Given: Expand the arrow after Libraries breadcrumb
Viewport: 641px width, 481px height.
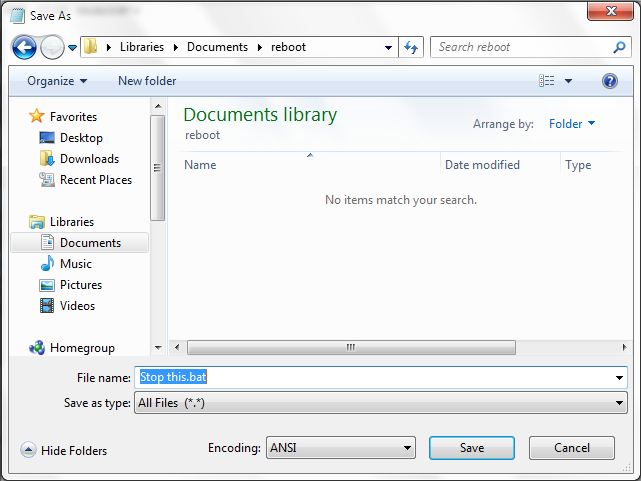Looking at the screenshot, I should point(176,47).
